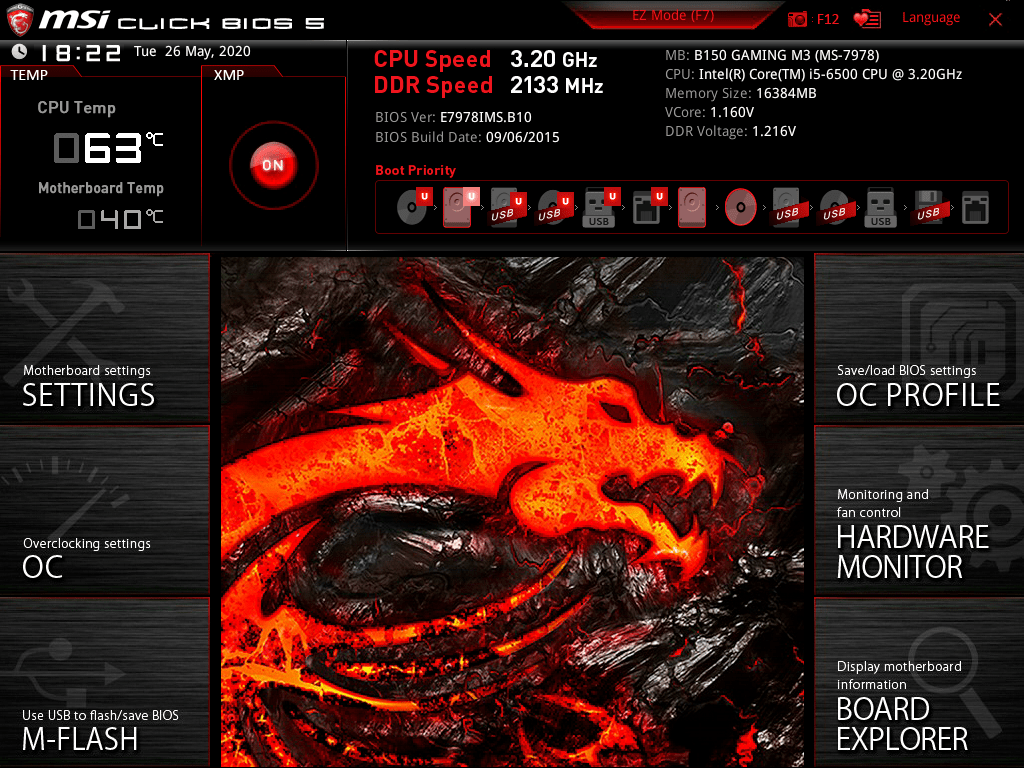Click the clock icon beside the time
The width and height of the screenshot is (1024, 768).
point(19,51)
